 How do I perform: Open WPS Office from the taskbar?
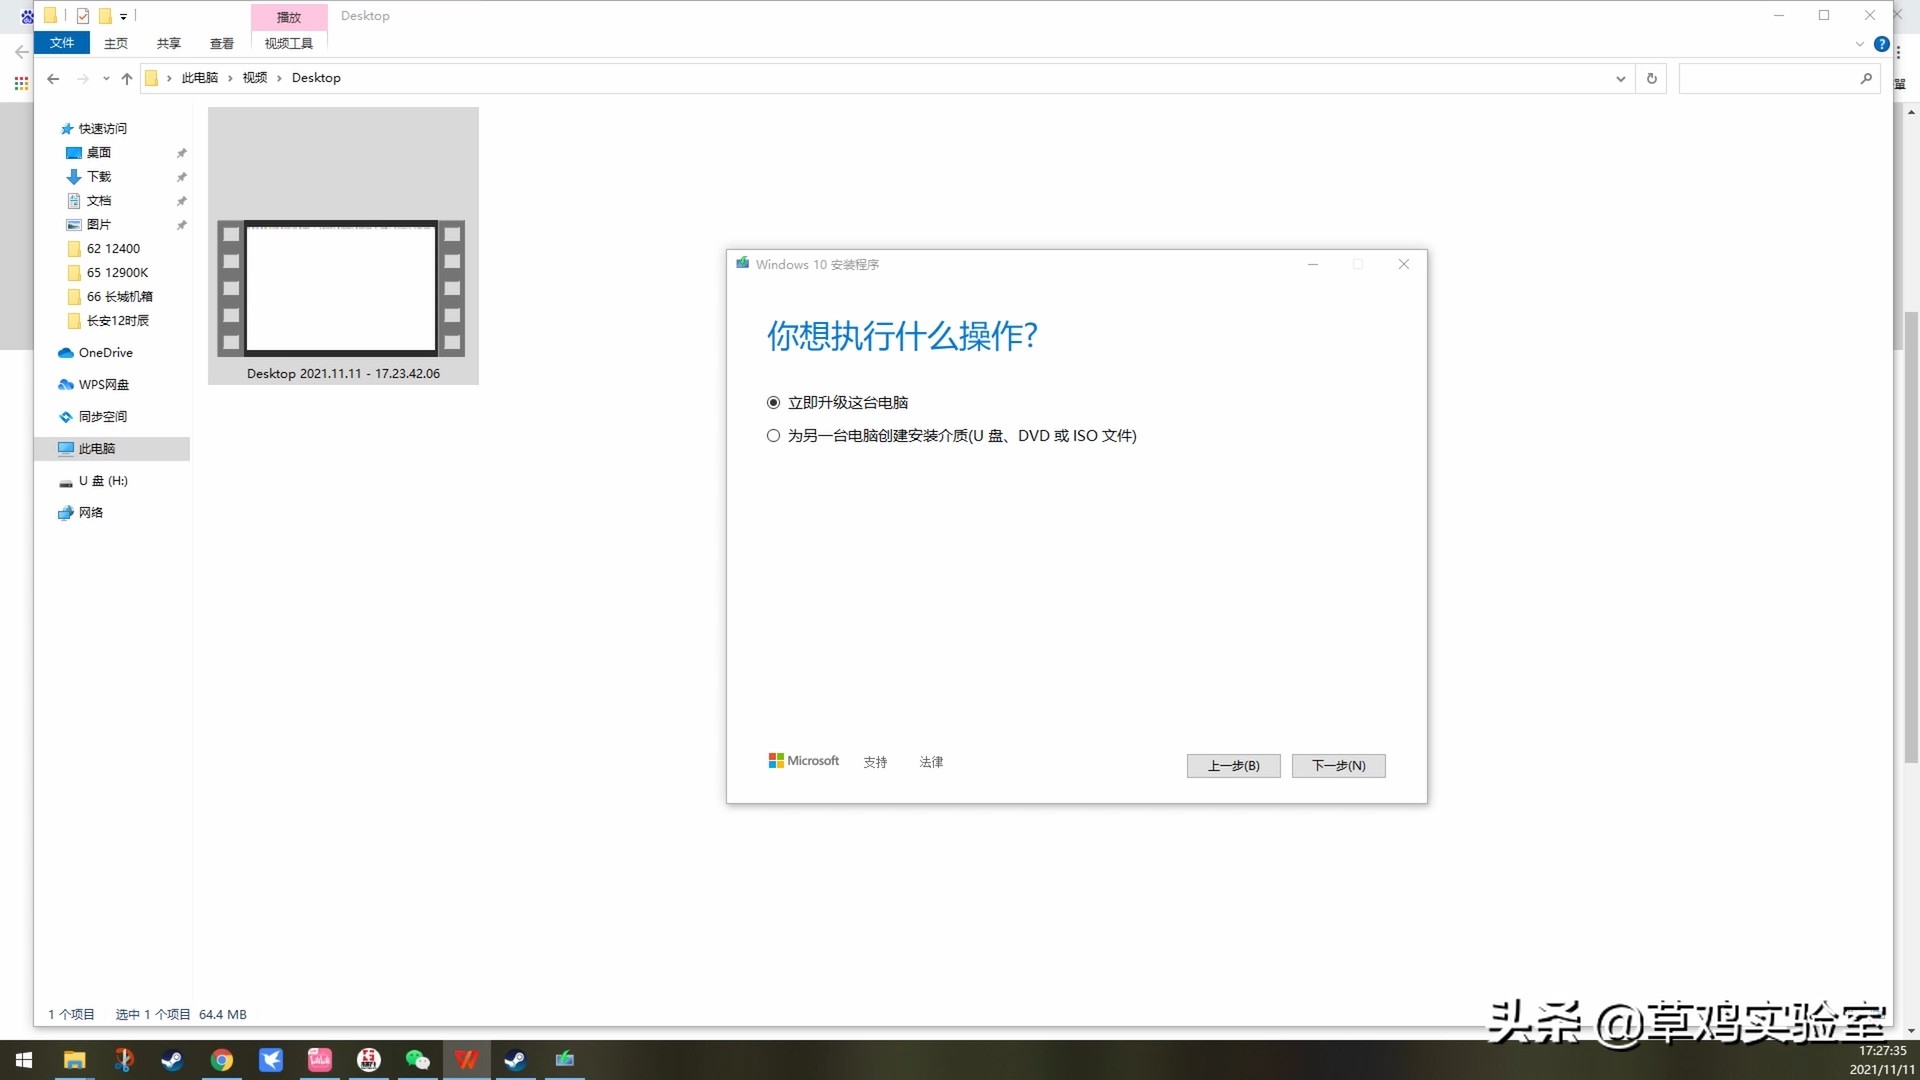coord(466,1059)
